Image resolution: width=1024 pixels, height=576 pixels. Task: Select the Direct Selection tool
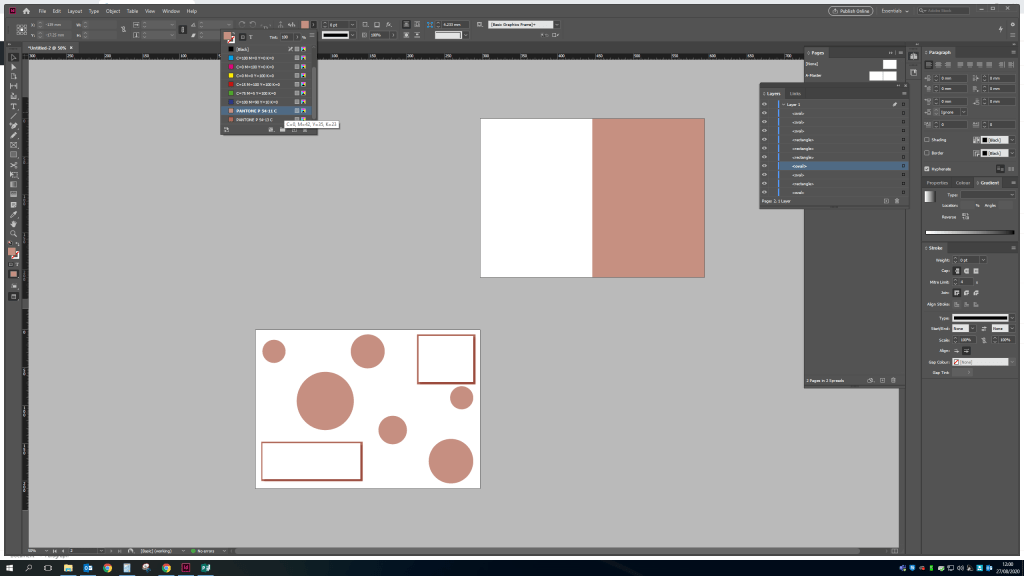point(13,67)
